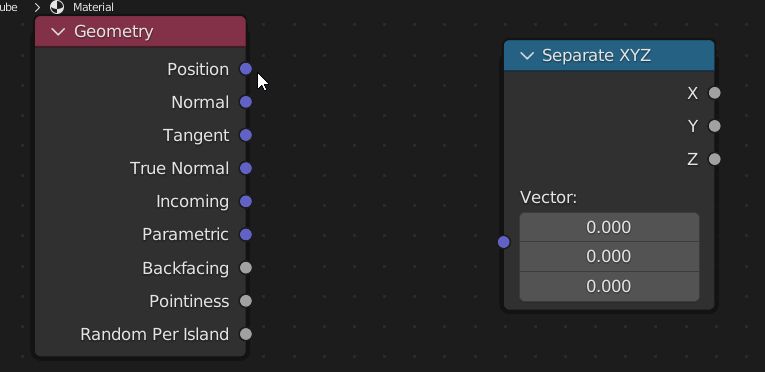The height and width of the screenshot is (372, 765).
Task: Click the Pointiness output socket
Action: click(x=246, y=301)
